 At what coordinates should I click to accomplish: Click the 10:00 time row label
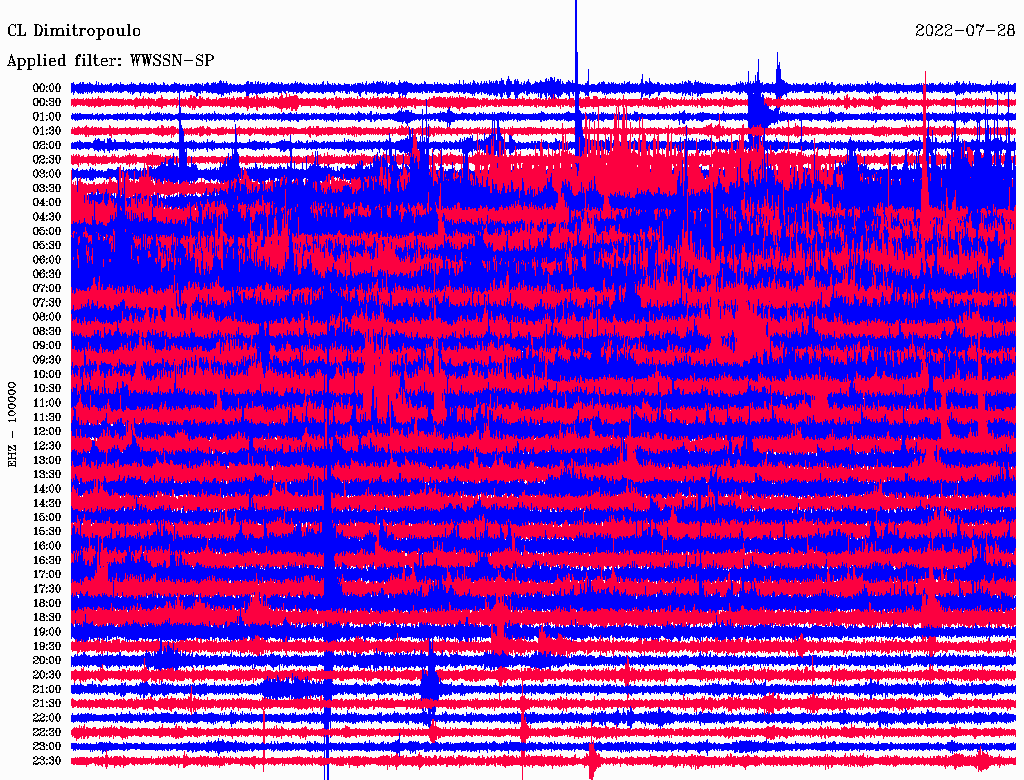click(47, 374)
